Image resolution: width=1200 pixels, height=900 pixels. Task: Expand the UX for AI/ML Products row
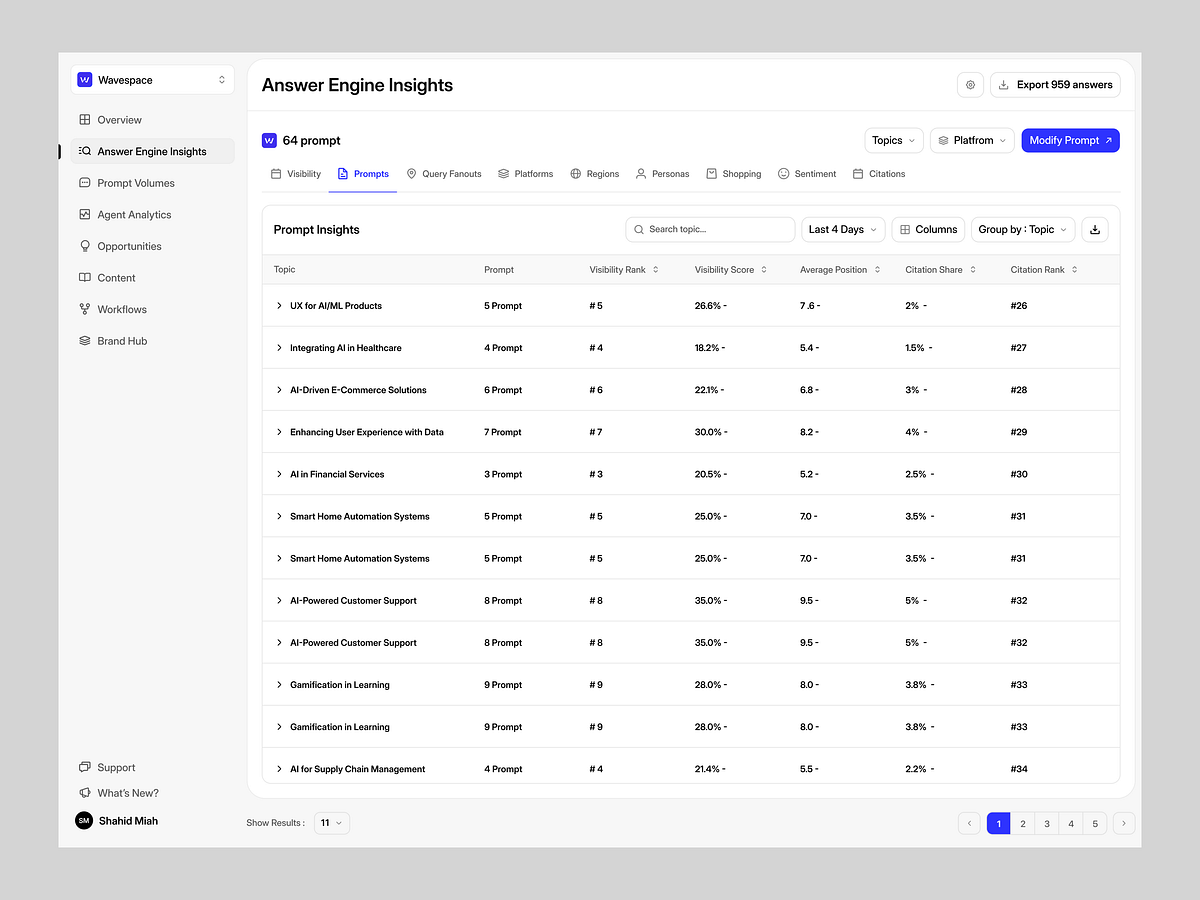coord(279,305)
